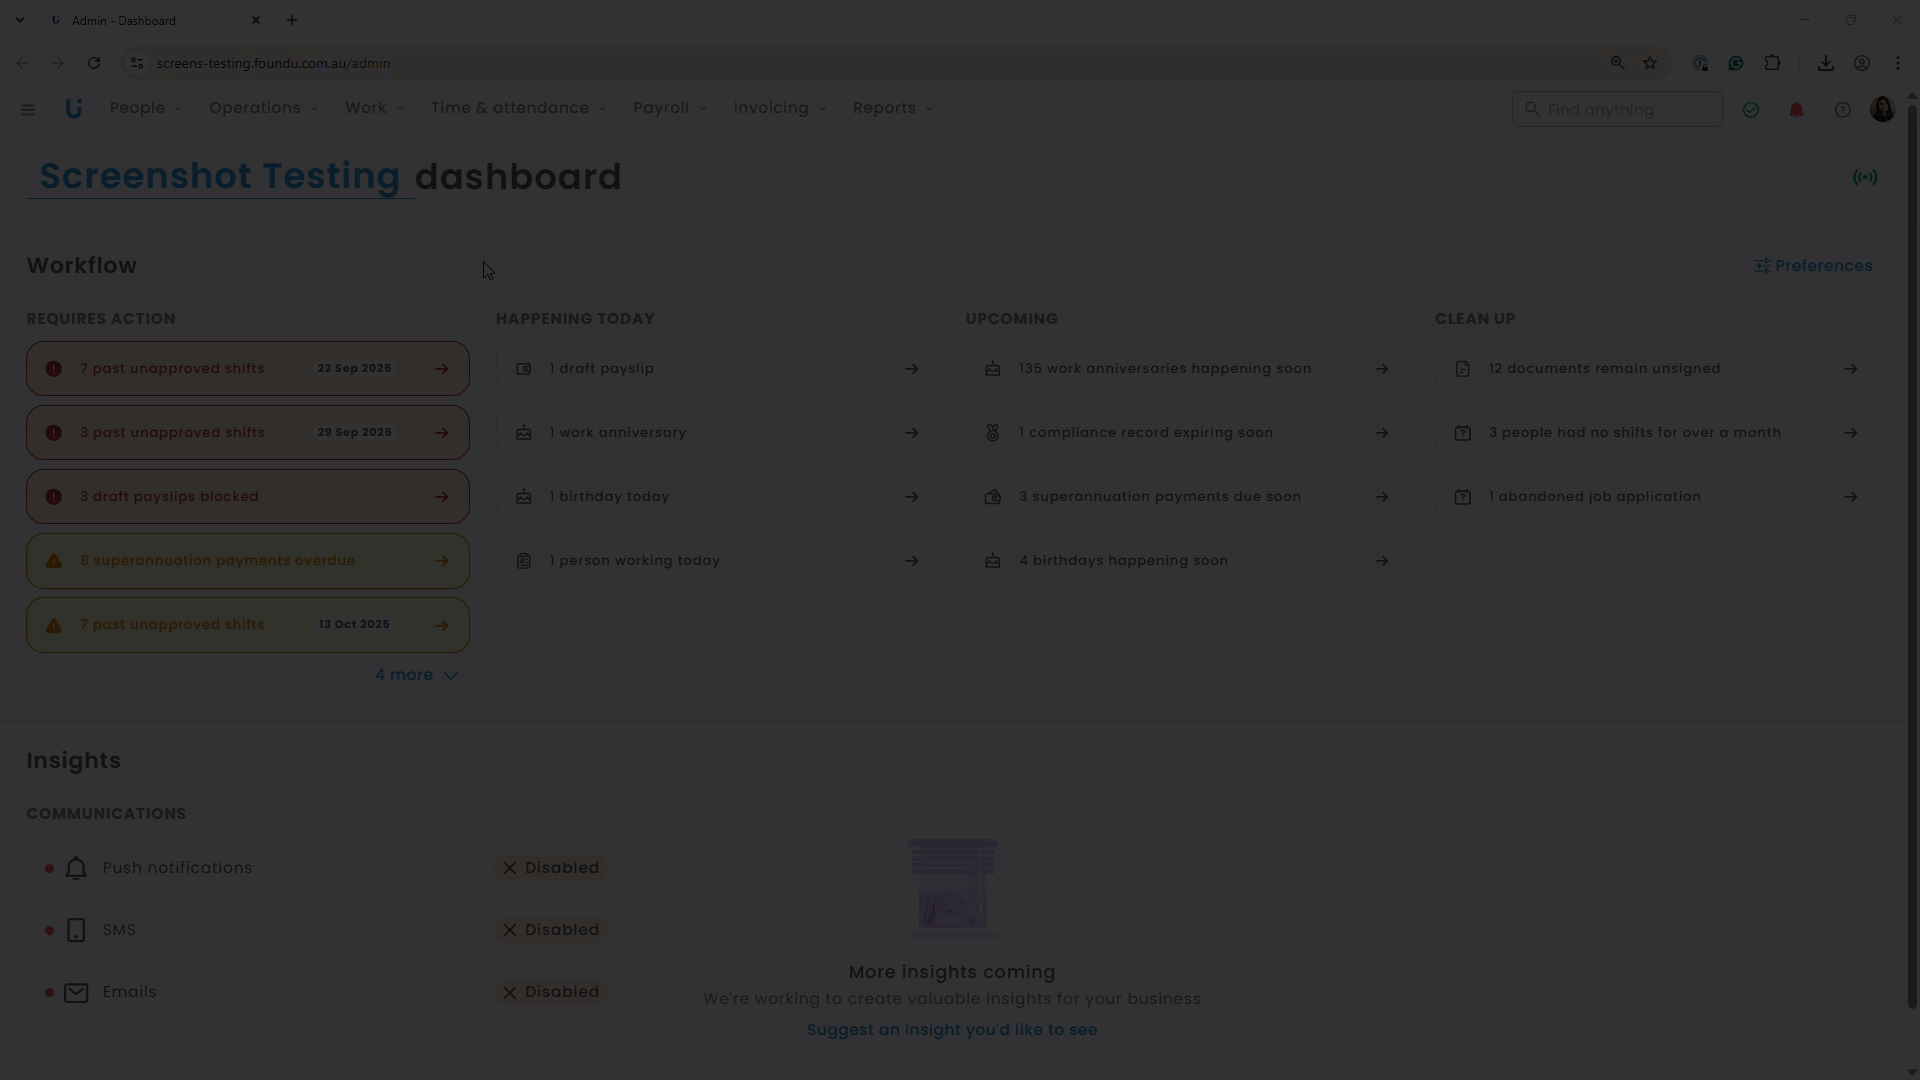The width and height of the screenshot is (1920, 1080).
Task: Open the hamburger sidebar menu
Action: click(x=28, y=110)
